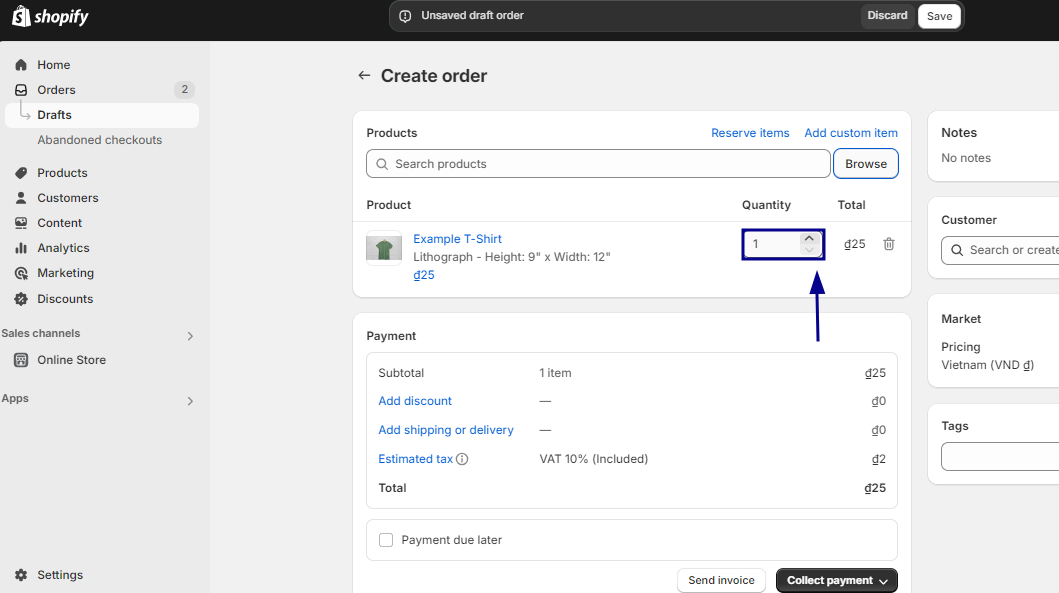Click the product search magnifier icon
The image size is (1059, 593).
click(382, 164)
